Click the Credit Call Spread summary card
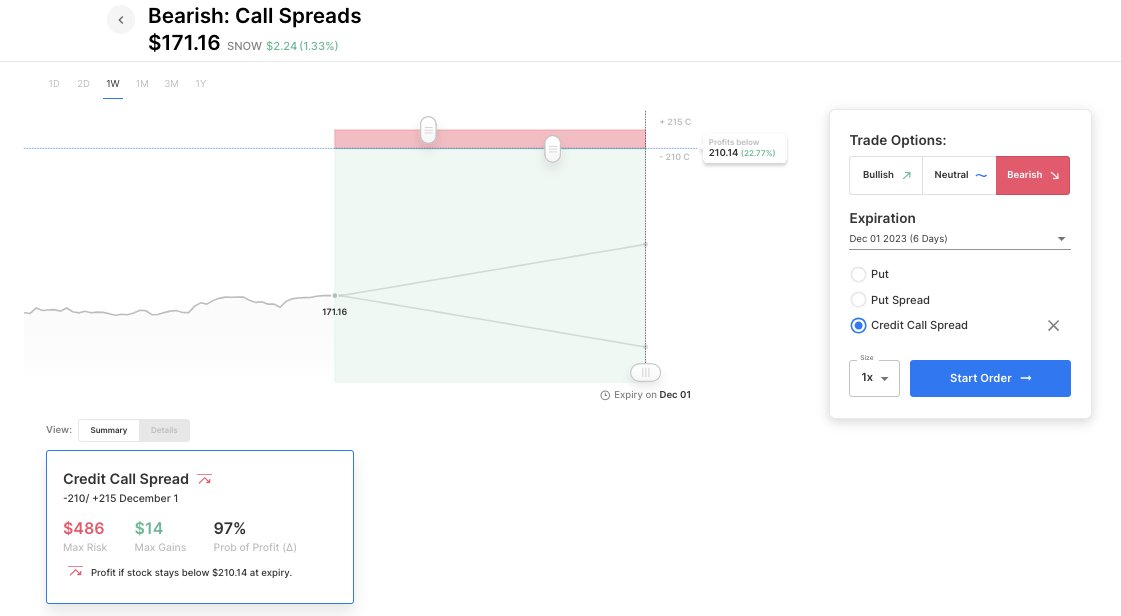This screenshot has height=616, width=1121. pyautogui.click(x=200, y=526)
